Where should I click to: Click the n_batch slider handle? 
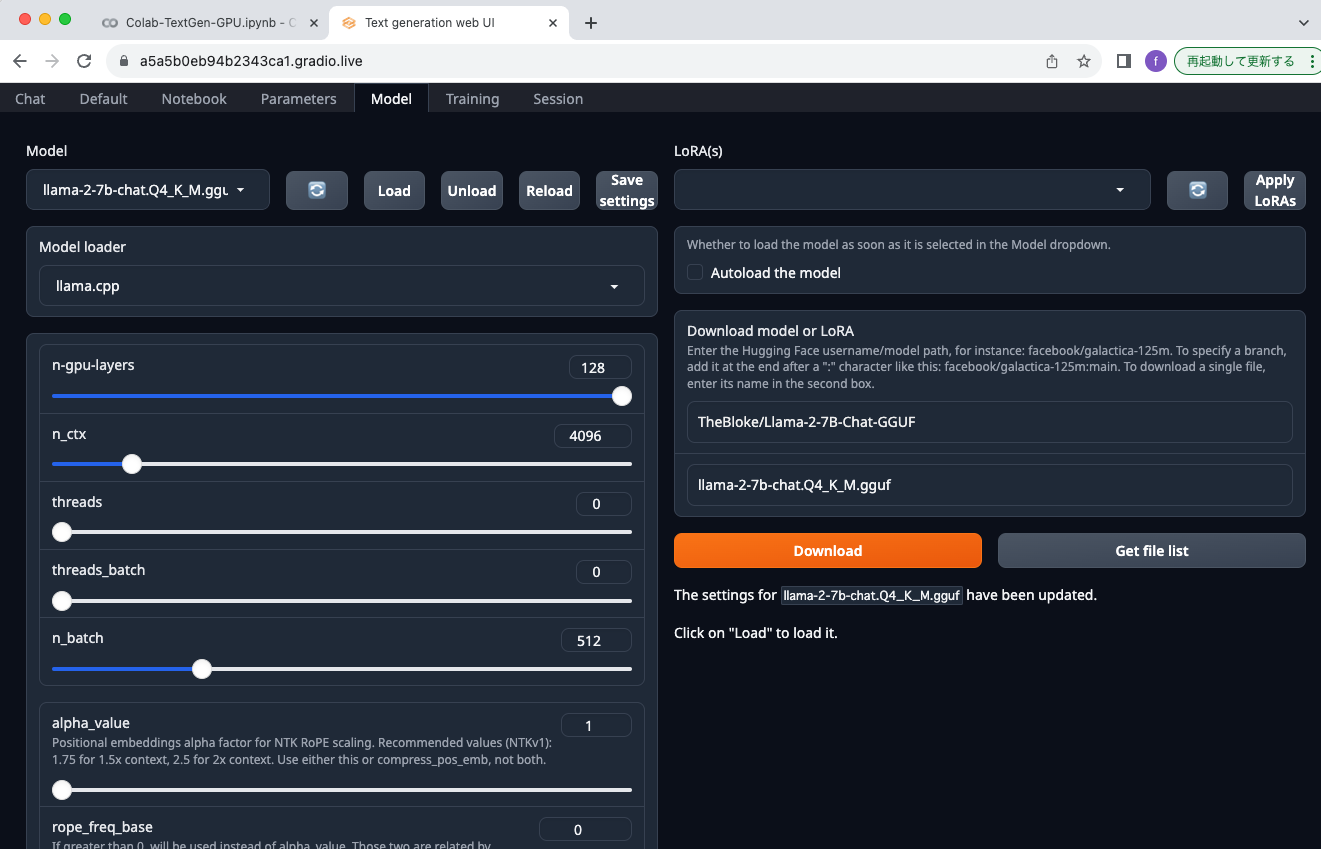(202, 669)
